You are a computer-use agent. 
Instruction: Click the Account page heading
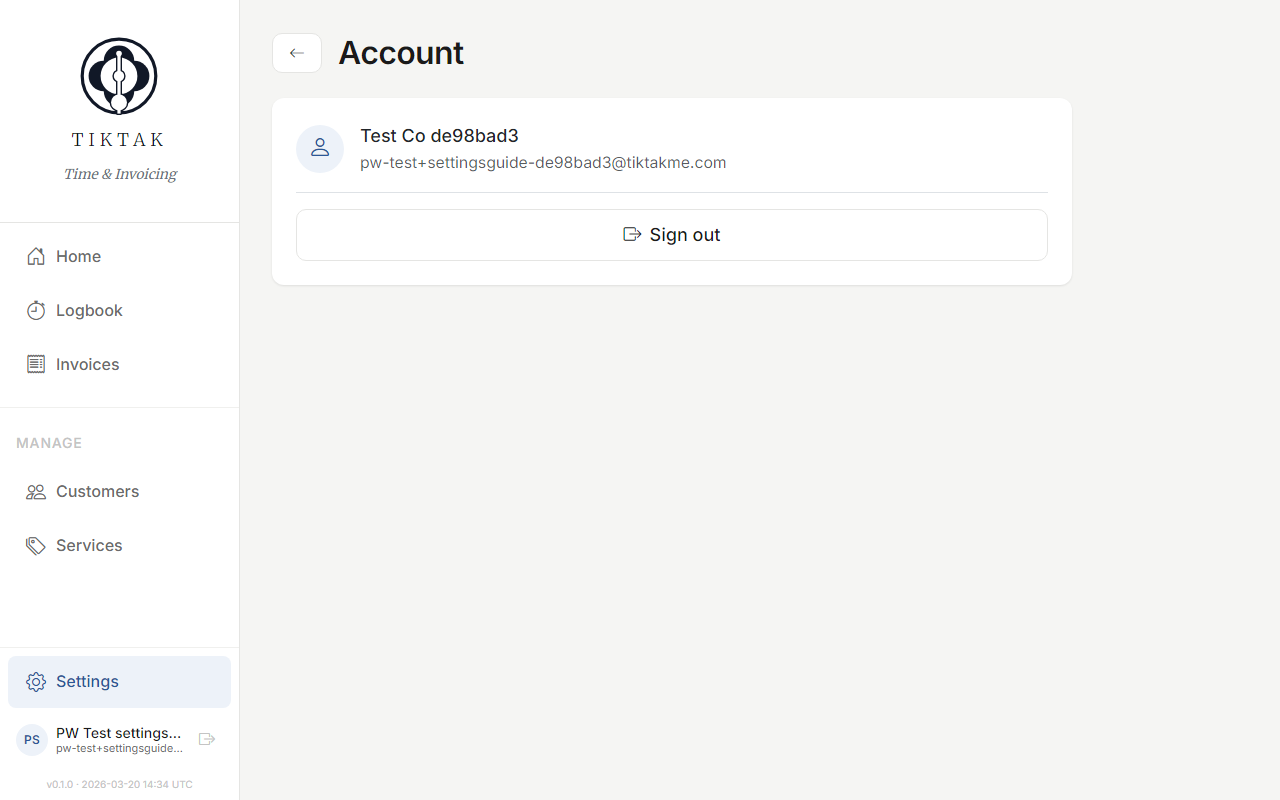(401, 53)
